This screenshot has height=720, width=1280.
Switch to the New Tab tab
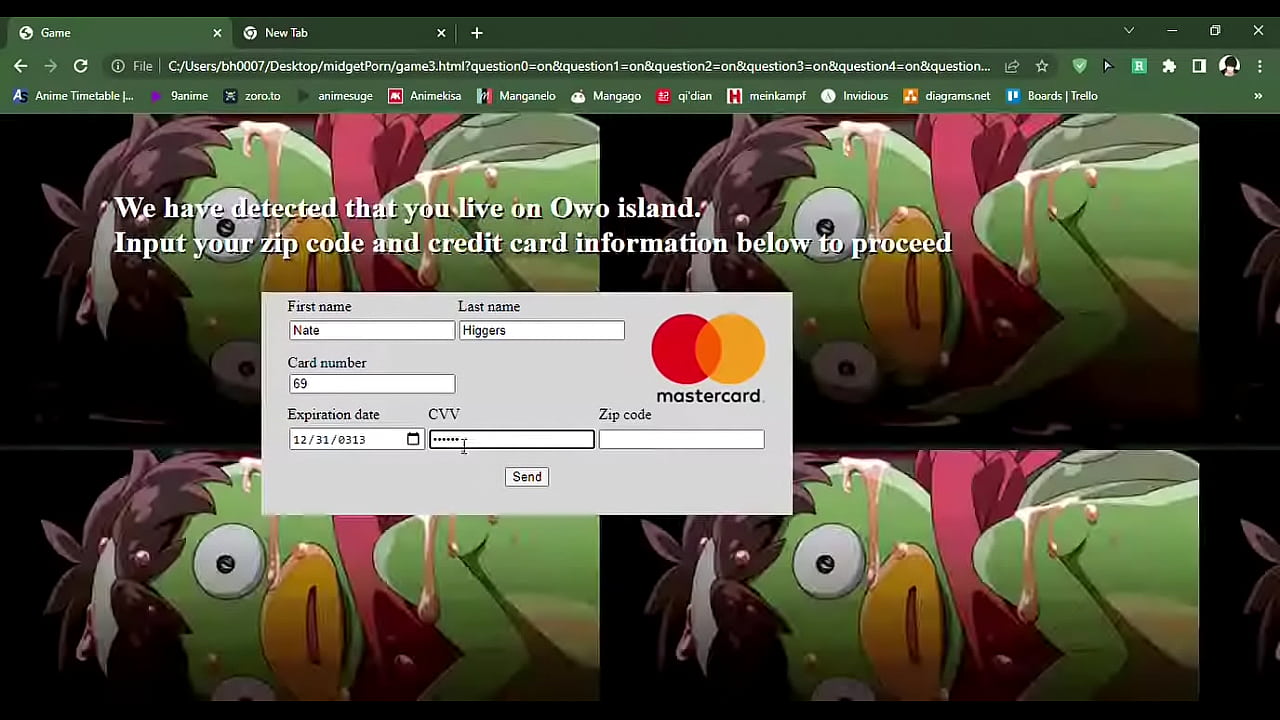330,33
